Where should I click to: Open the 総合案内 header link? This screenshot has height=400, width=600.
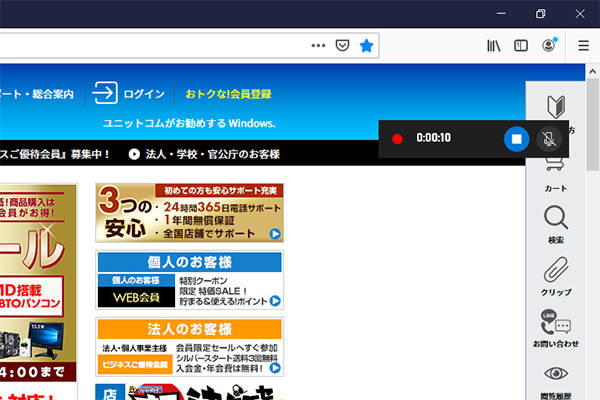(53, 94)
